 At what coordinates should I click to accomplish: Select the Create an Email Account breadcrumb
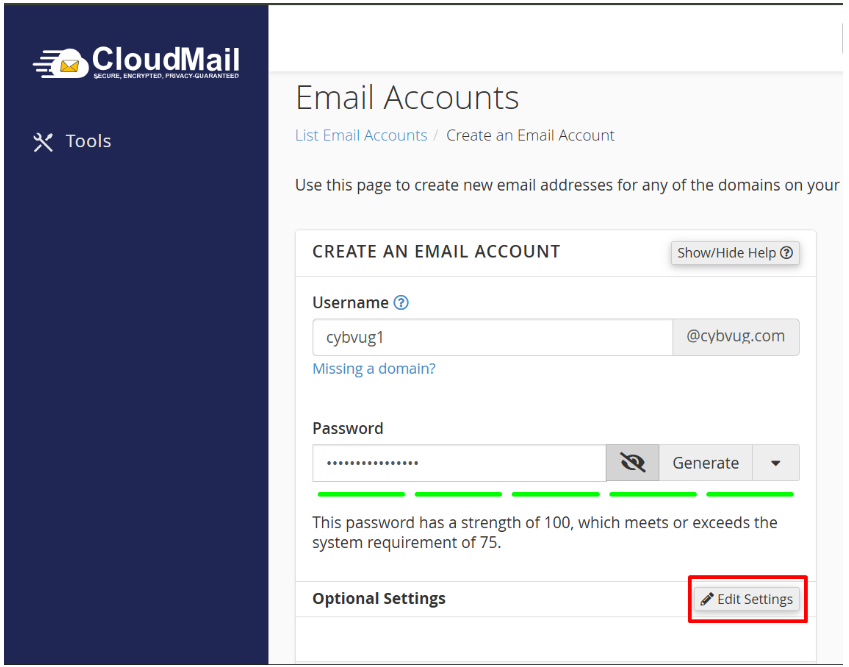(x=530, y=136)
